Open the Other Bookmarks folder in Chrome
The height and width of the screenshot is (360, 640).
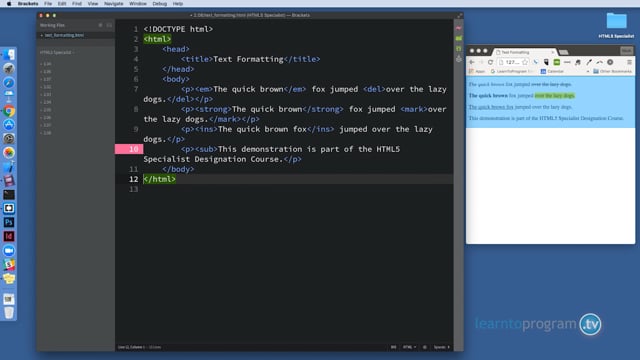(612, 71)
